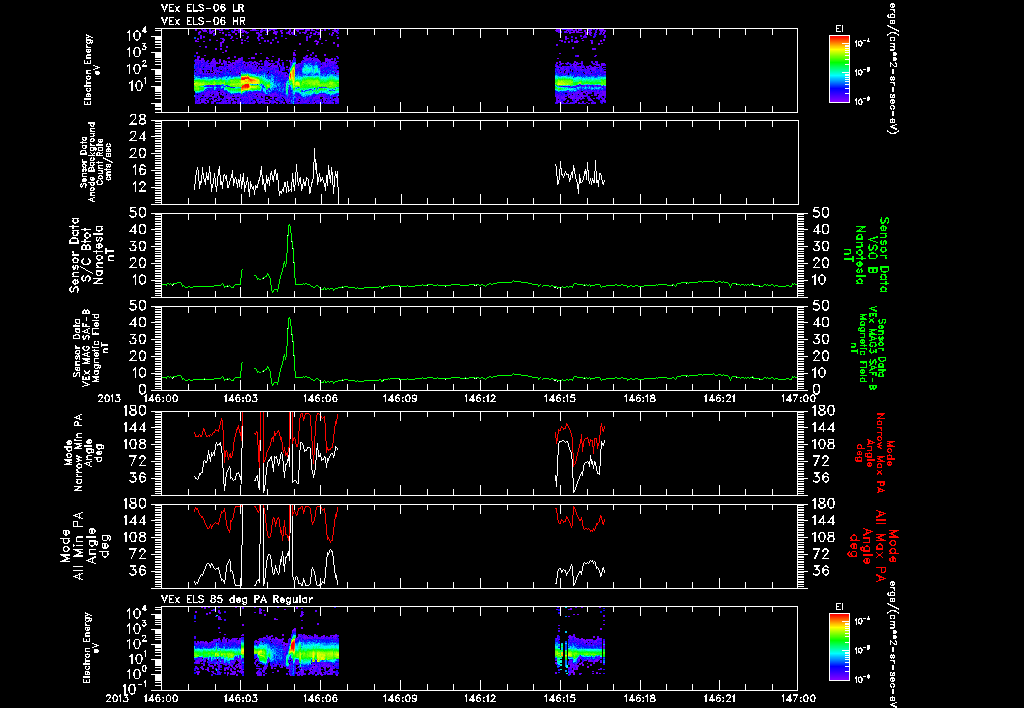Click the 146:18 tick label under the magnetic field panel
The width and height of the screenshot is (1024, 708).
click(639, 398)
